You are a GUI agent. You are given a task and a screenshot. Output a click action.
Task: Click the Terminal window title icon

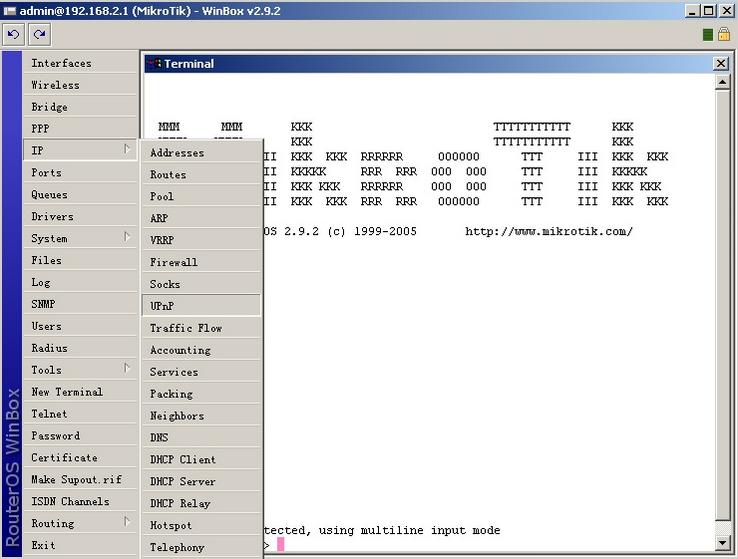pyautogui.click(x=154, y=63)
